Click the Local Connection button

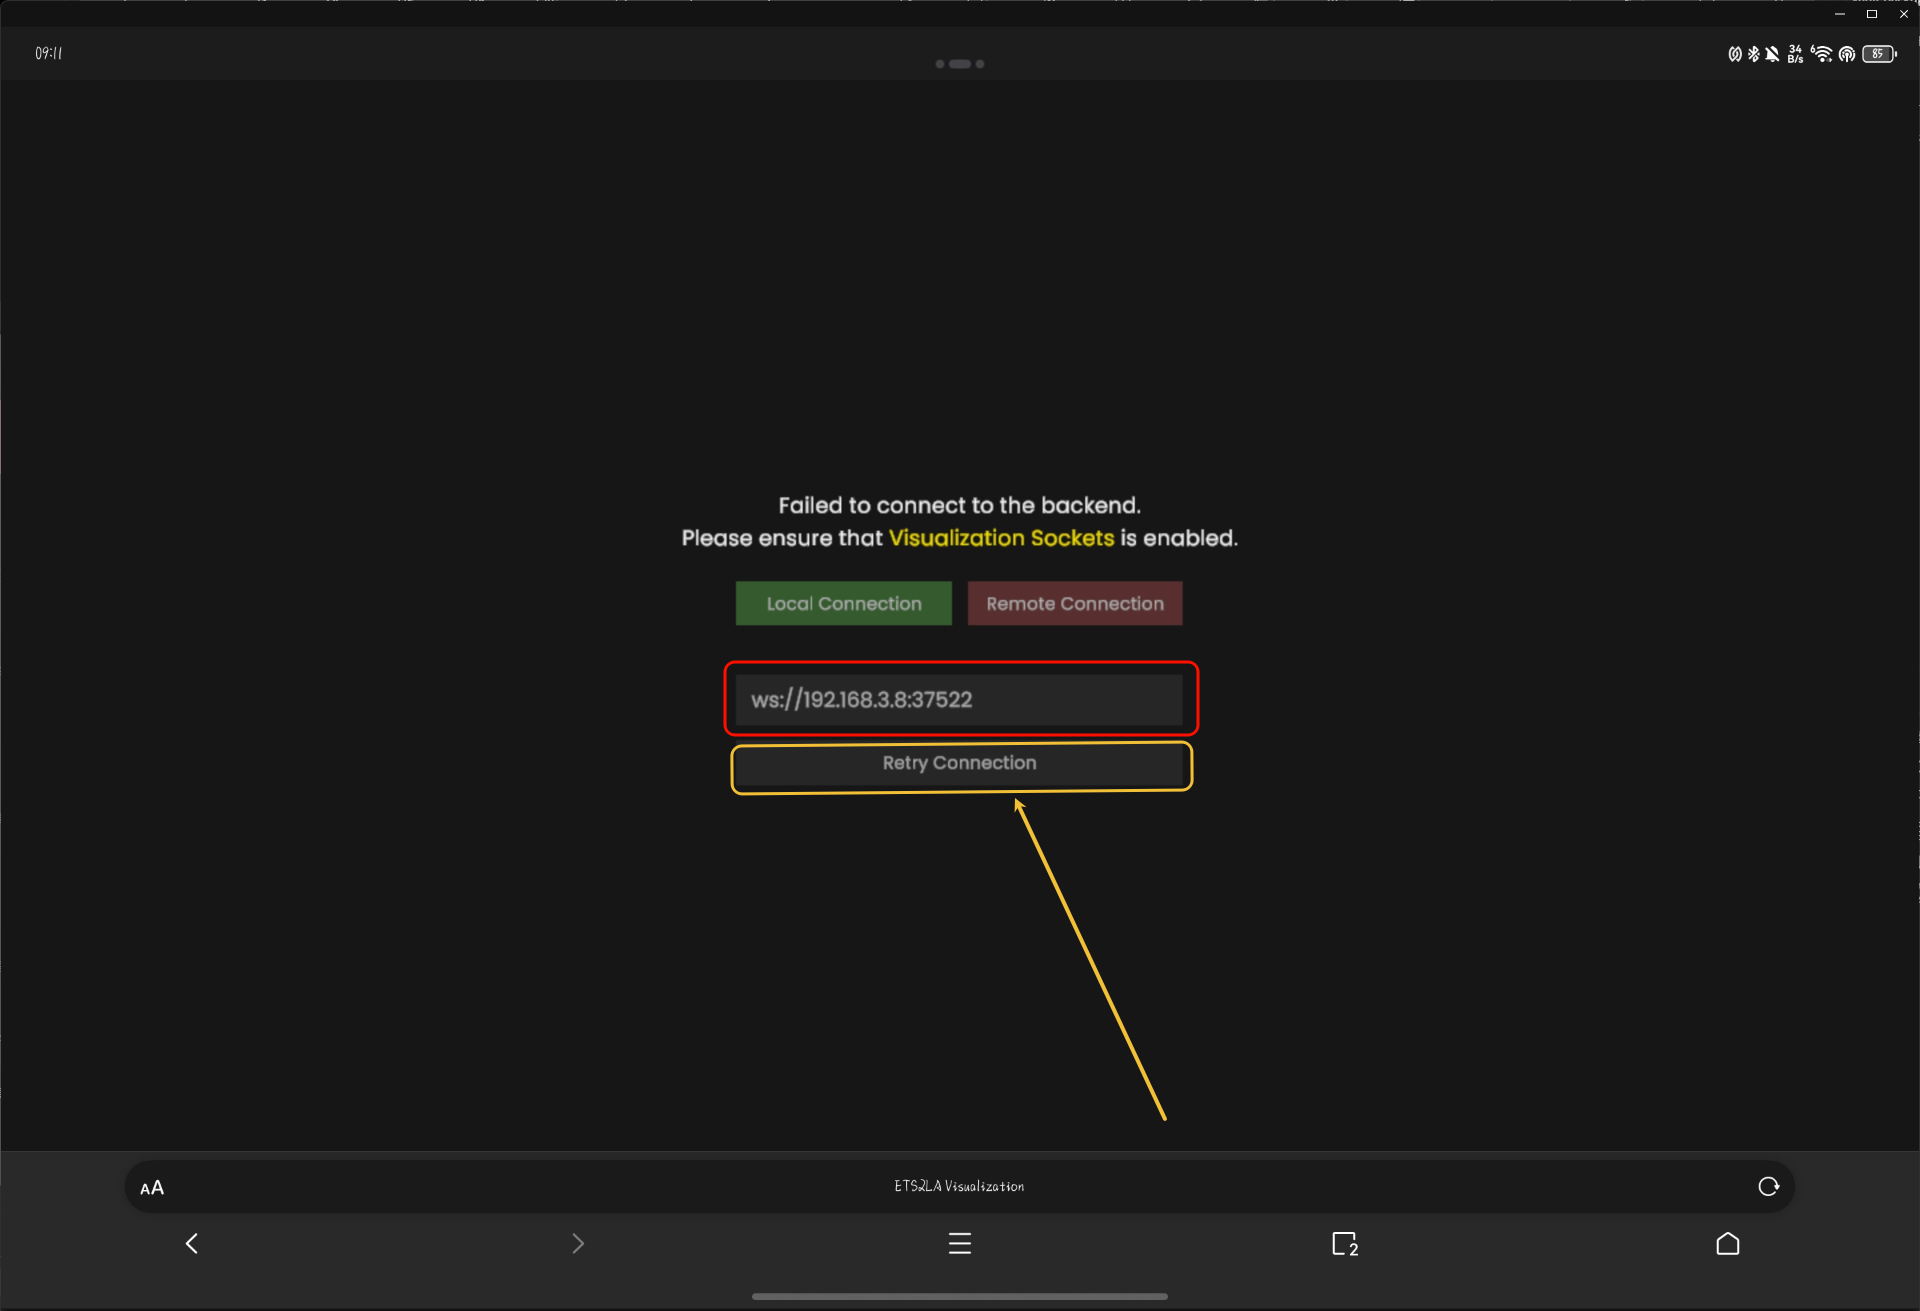coord(843,604)
